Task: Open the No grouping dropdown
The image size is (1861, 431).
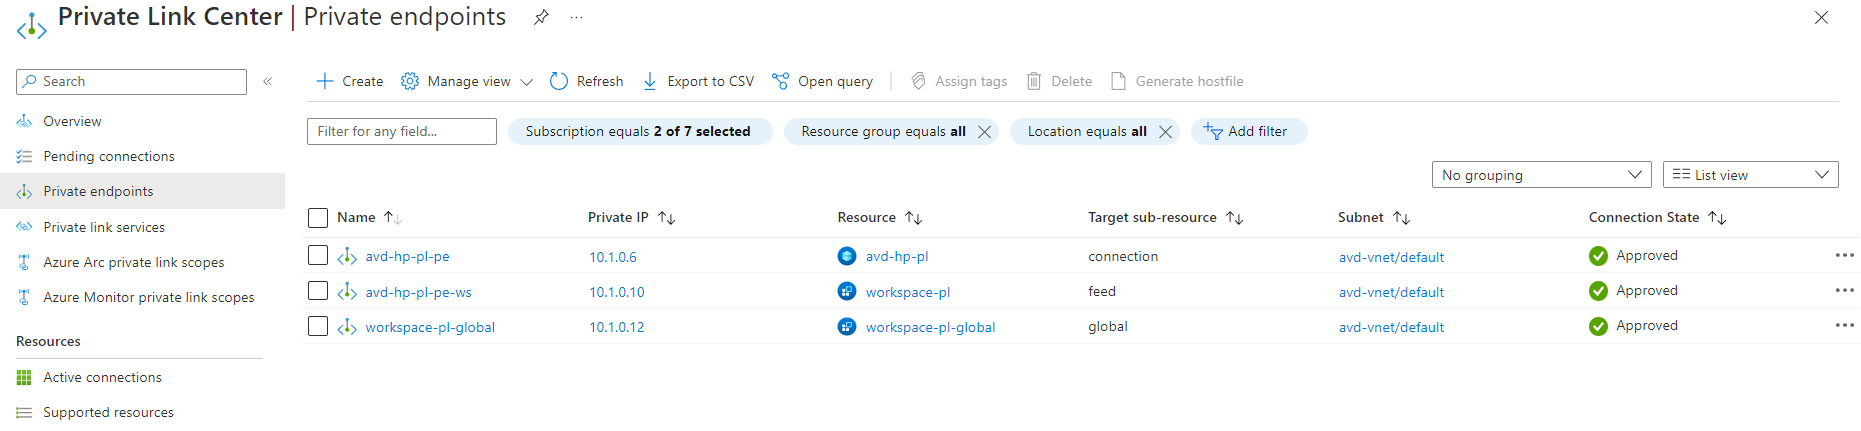Action: tap(1541, 175)
